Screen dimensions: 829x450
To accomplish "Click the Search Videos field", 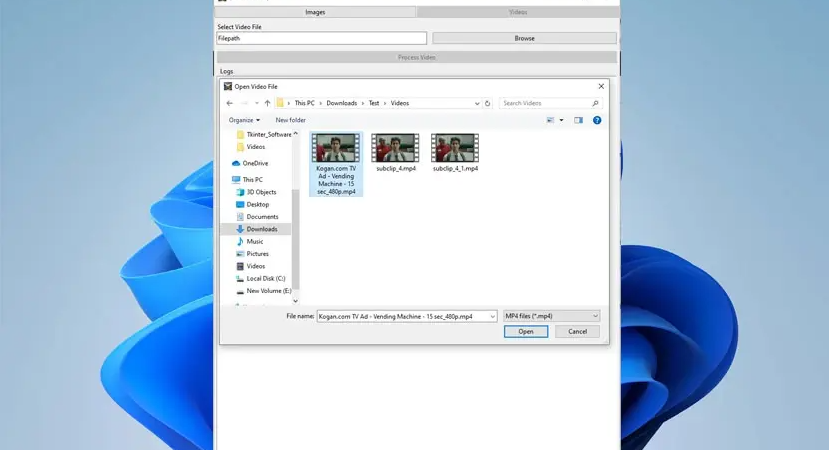I will 545,103.
